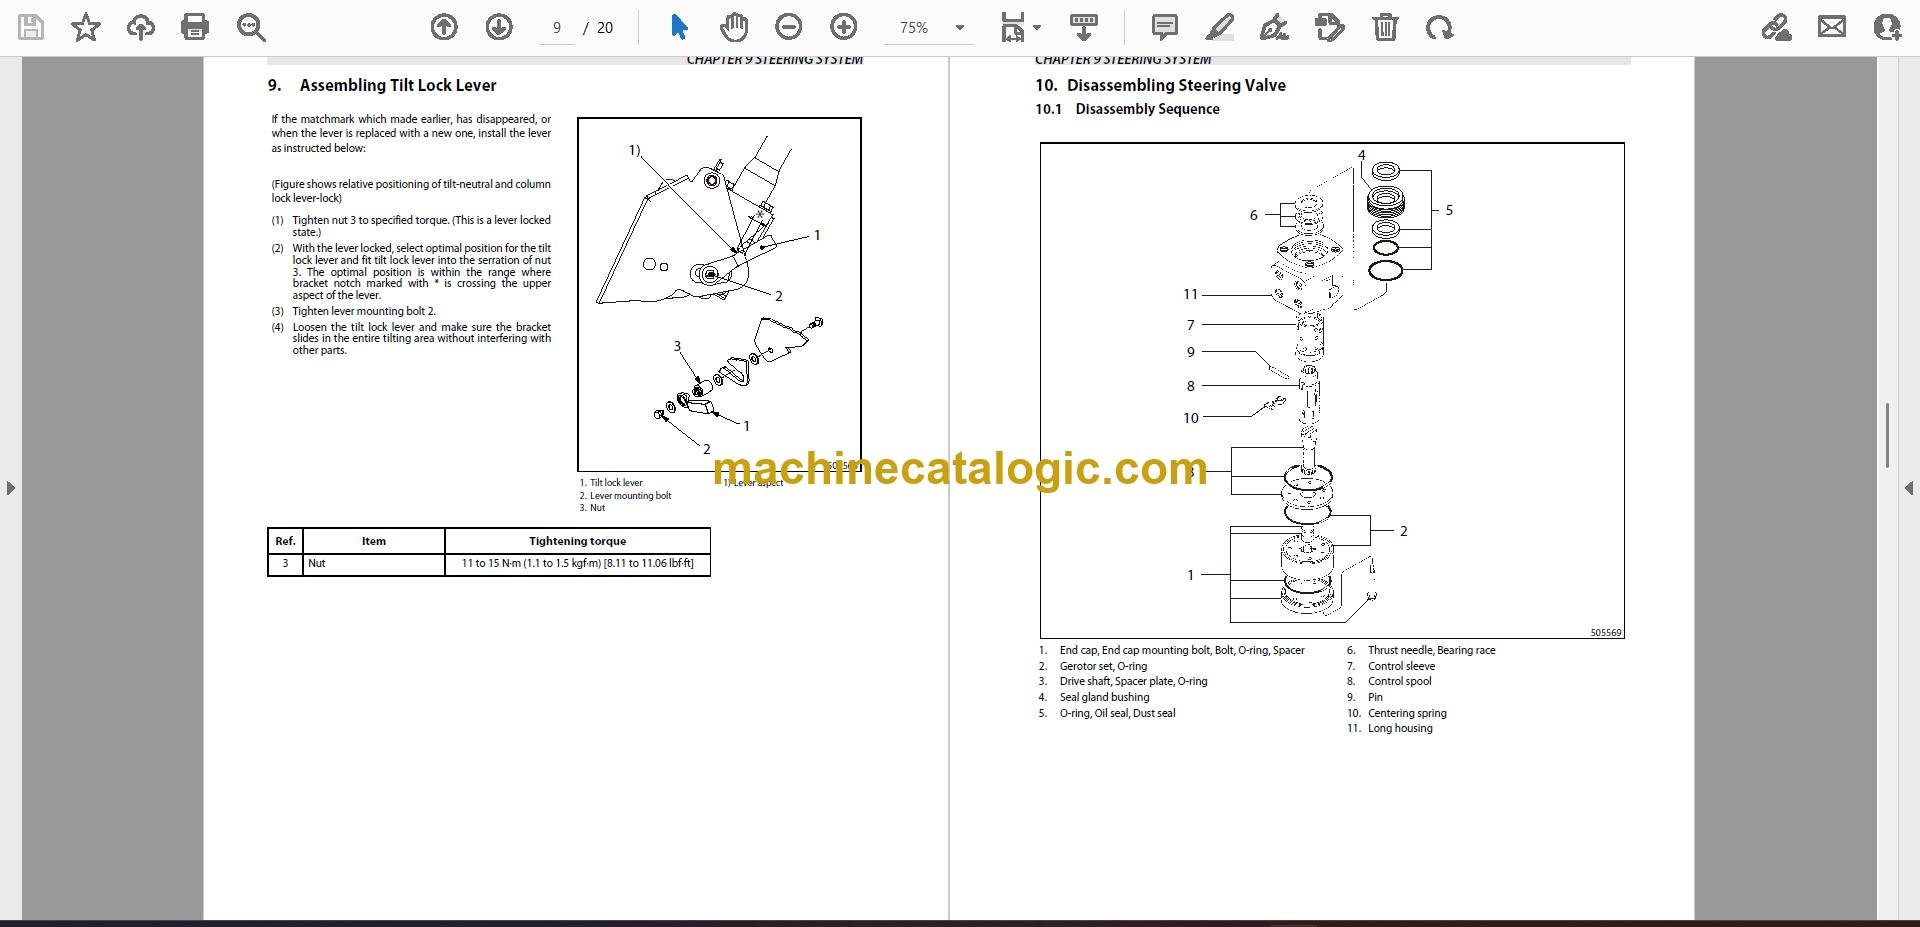Viewport: 1920px width, 927px height.
Task: Print the document
Action: (x=195, y=27)
